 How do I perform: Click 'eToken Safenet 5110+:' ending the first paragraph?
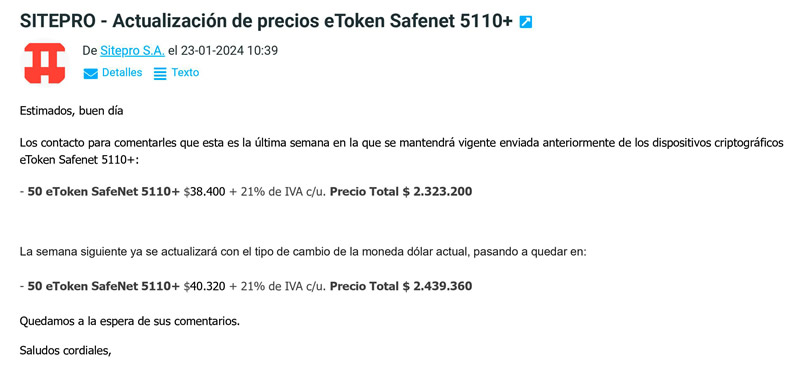79,159
